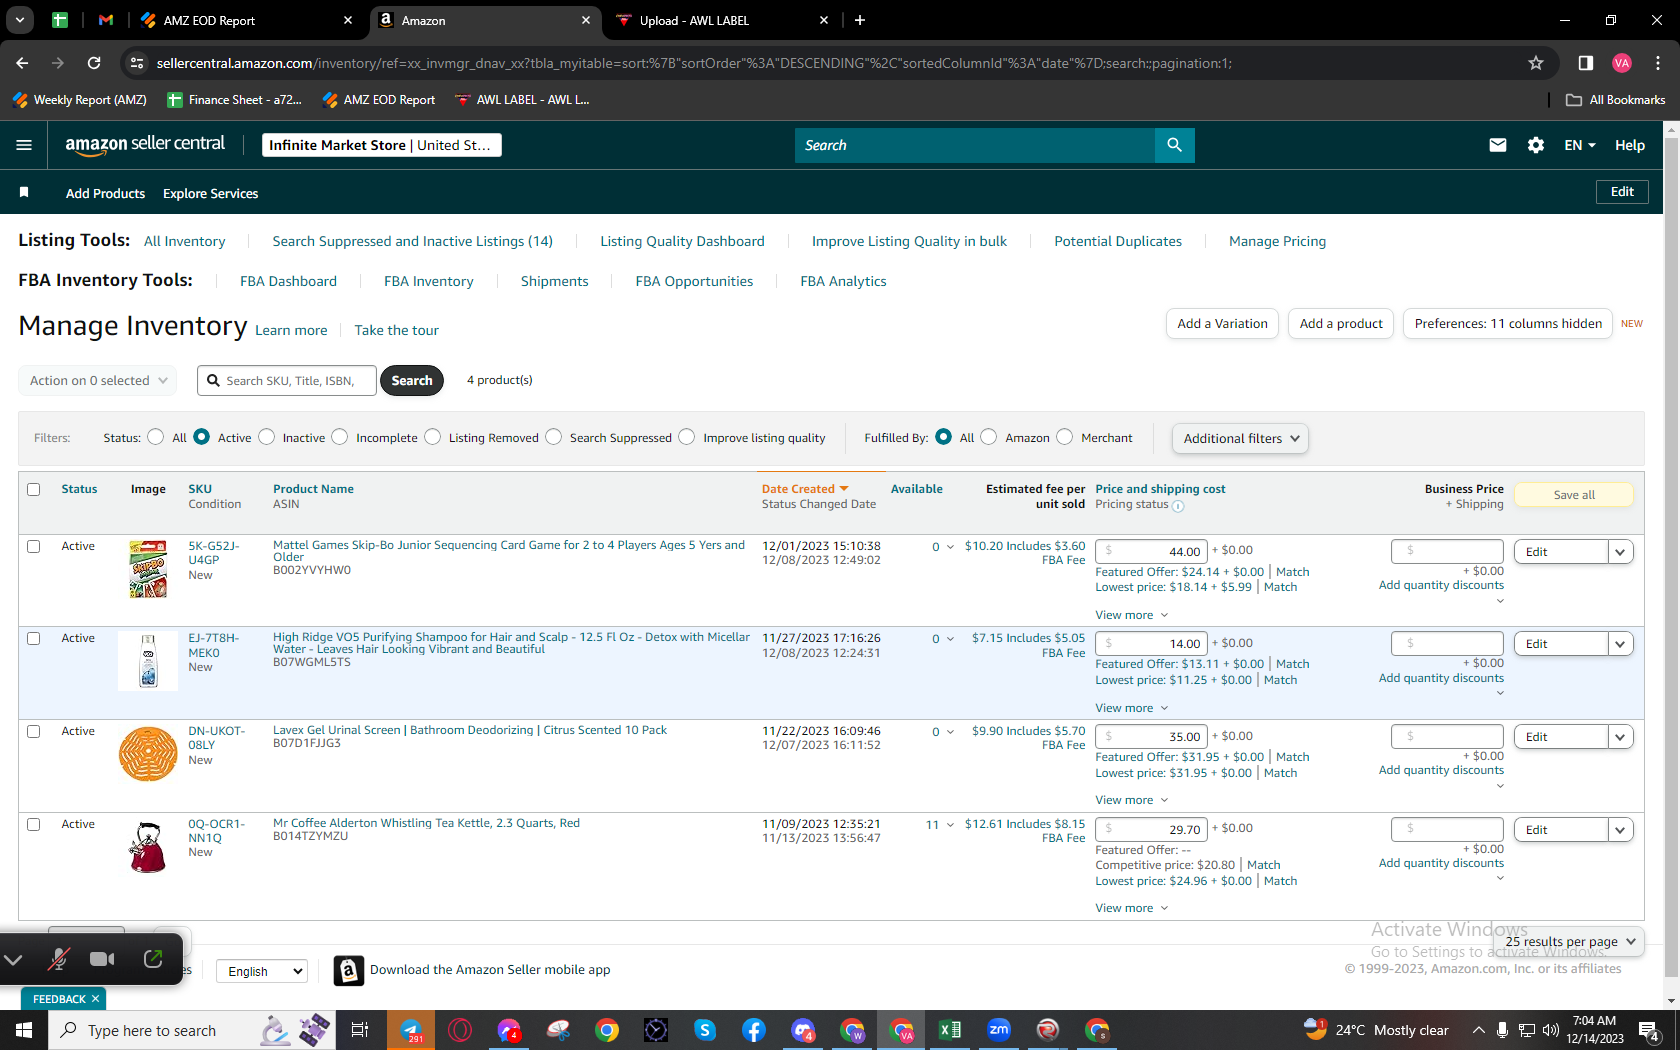
Task: Choose Fulfilled By Merchant radio button
Action: point(1065,437)
